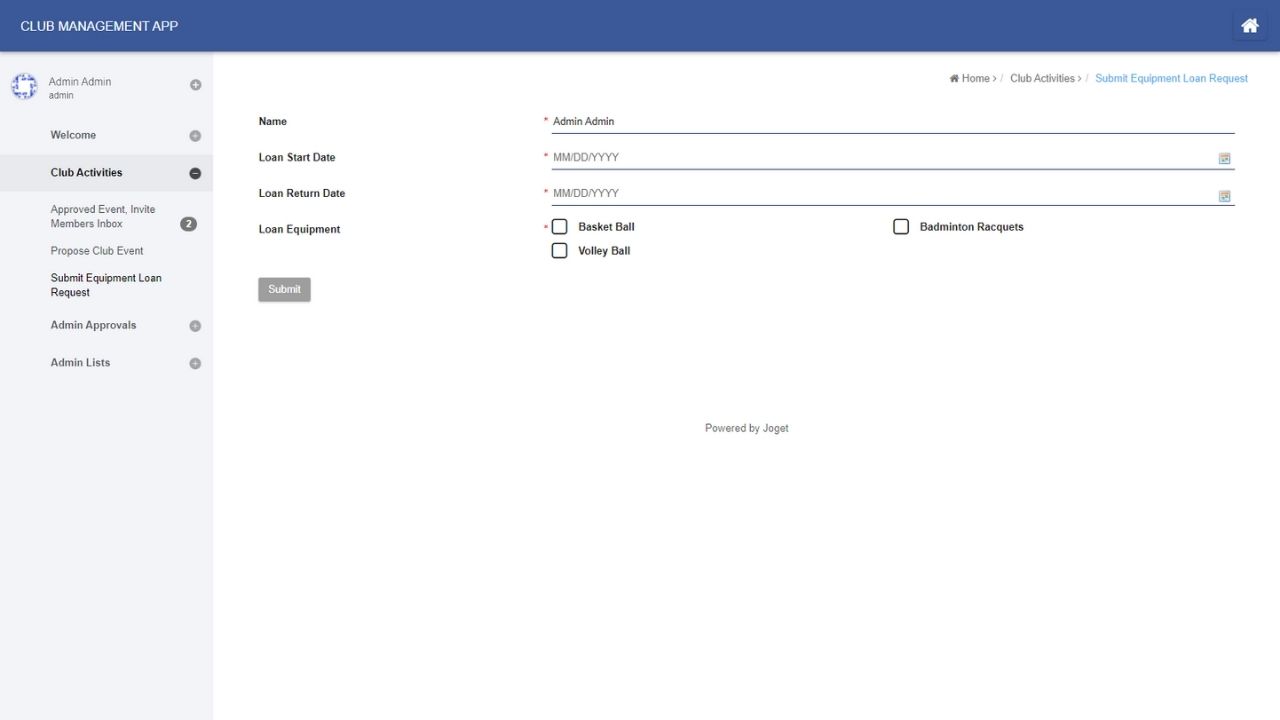
Task: Tick the Badminton Racquets checkbox
Action: 901,227
